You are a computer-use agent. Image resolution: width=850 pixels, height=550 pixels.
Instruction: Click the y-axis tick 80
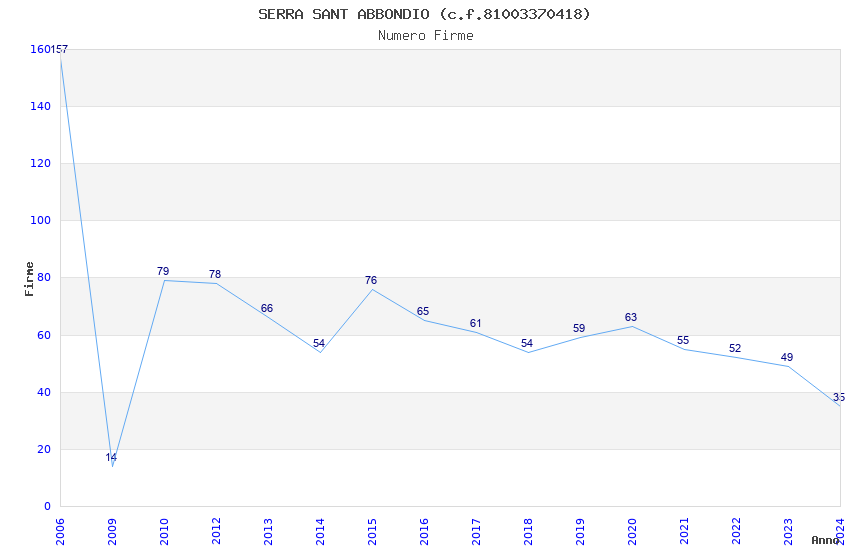[44, 277]
